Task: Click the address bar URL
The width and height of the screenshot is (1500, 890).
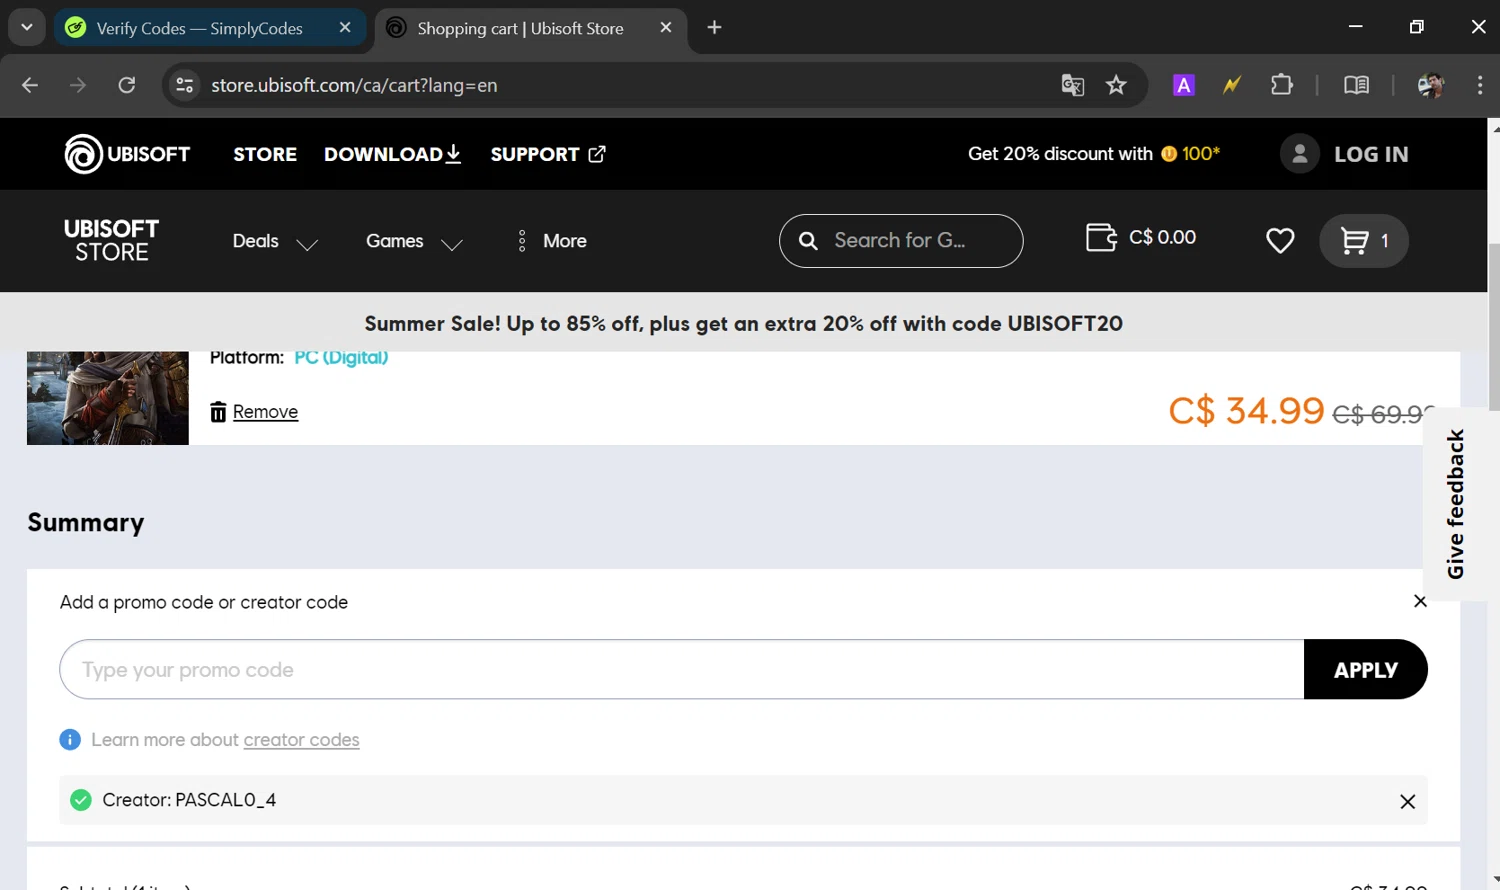Action: [x=354, y=85]
